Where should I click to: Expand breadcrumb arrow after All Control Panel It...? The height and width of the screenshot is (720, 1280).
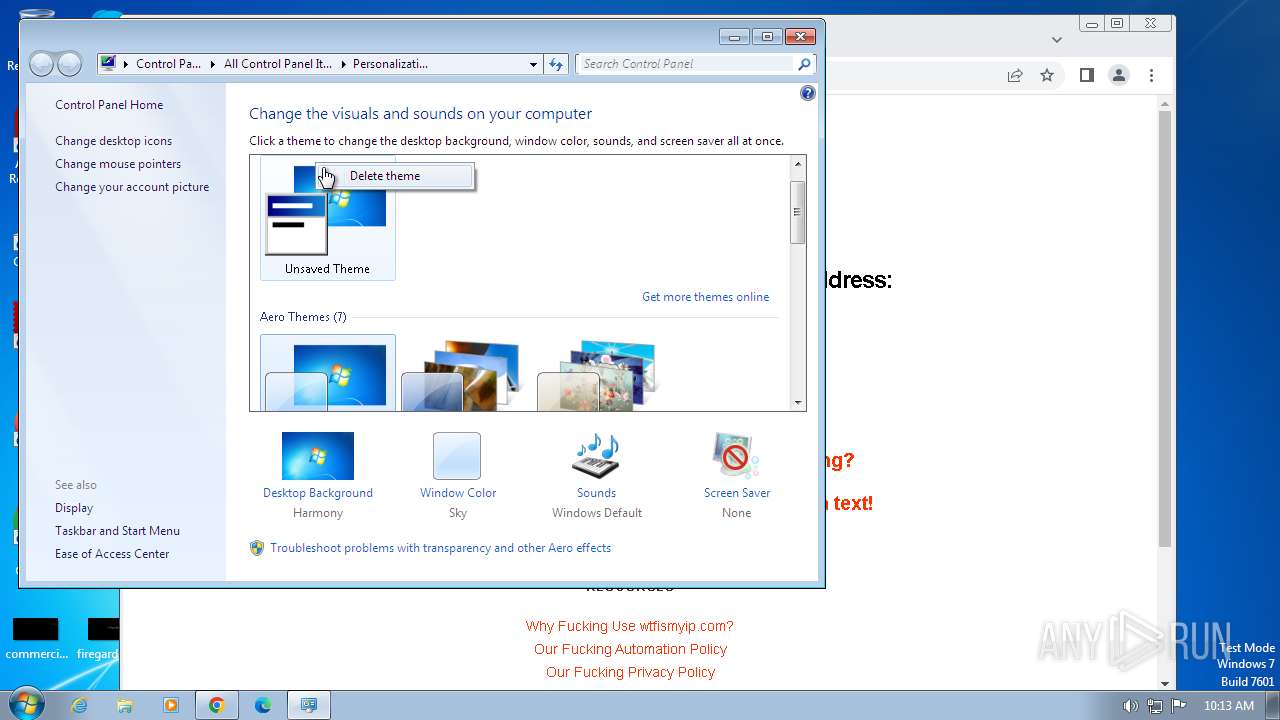tap(343, 64)
